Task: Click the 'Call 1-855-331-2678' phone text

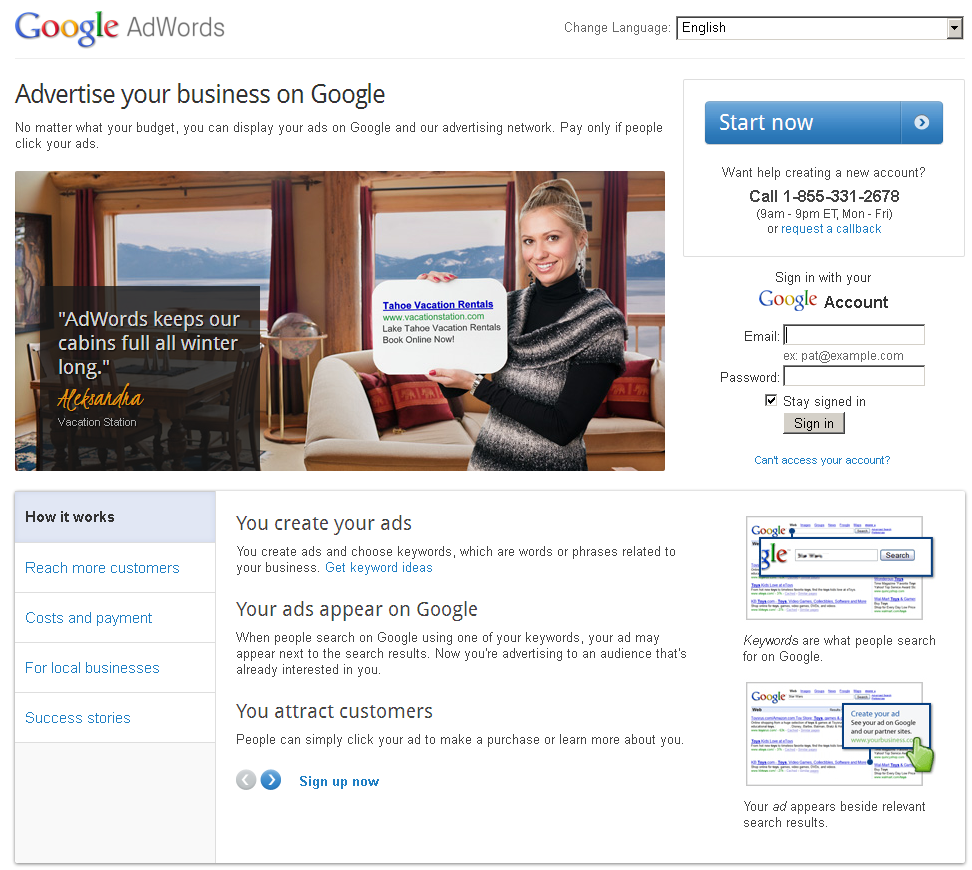Action: tap(824, 197)
